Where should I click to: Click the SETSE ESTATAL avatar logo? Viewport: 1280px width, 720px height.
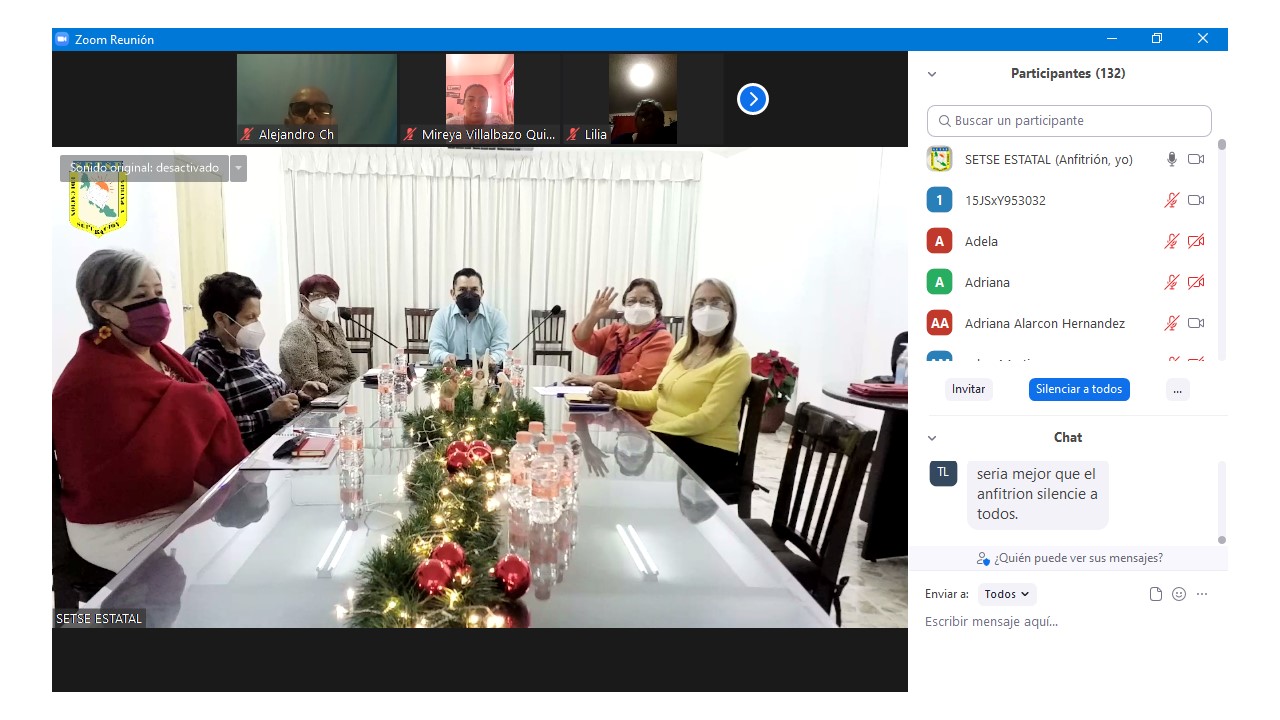tap(939, 159)
